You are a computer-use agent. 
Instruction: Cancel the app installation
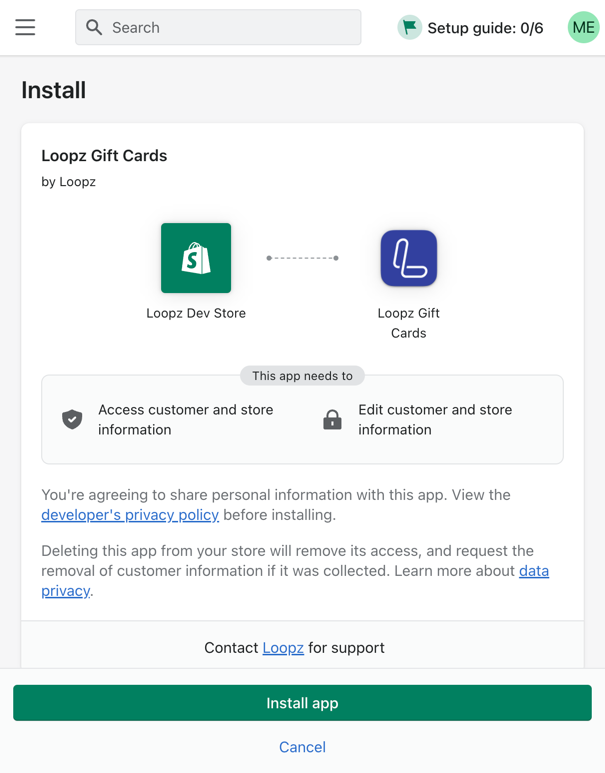pos(302,747)
